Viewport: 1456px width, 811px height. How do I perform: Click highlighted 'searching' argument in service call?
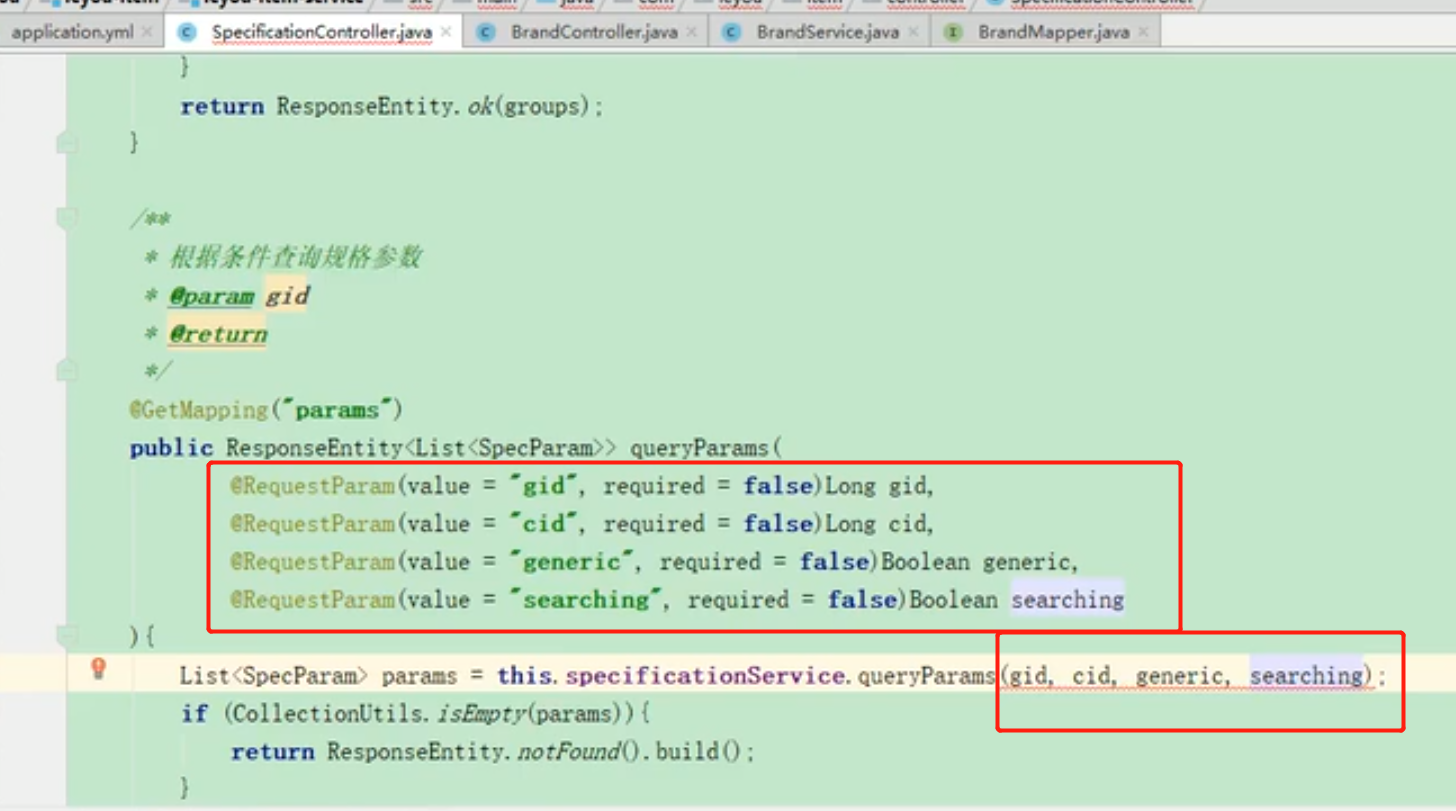pyautogui.click(x=1306, y=676)
